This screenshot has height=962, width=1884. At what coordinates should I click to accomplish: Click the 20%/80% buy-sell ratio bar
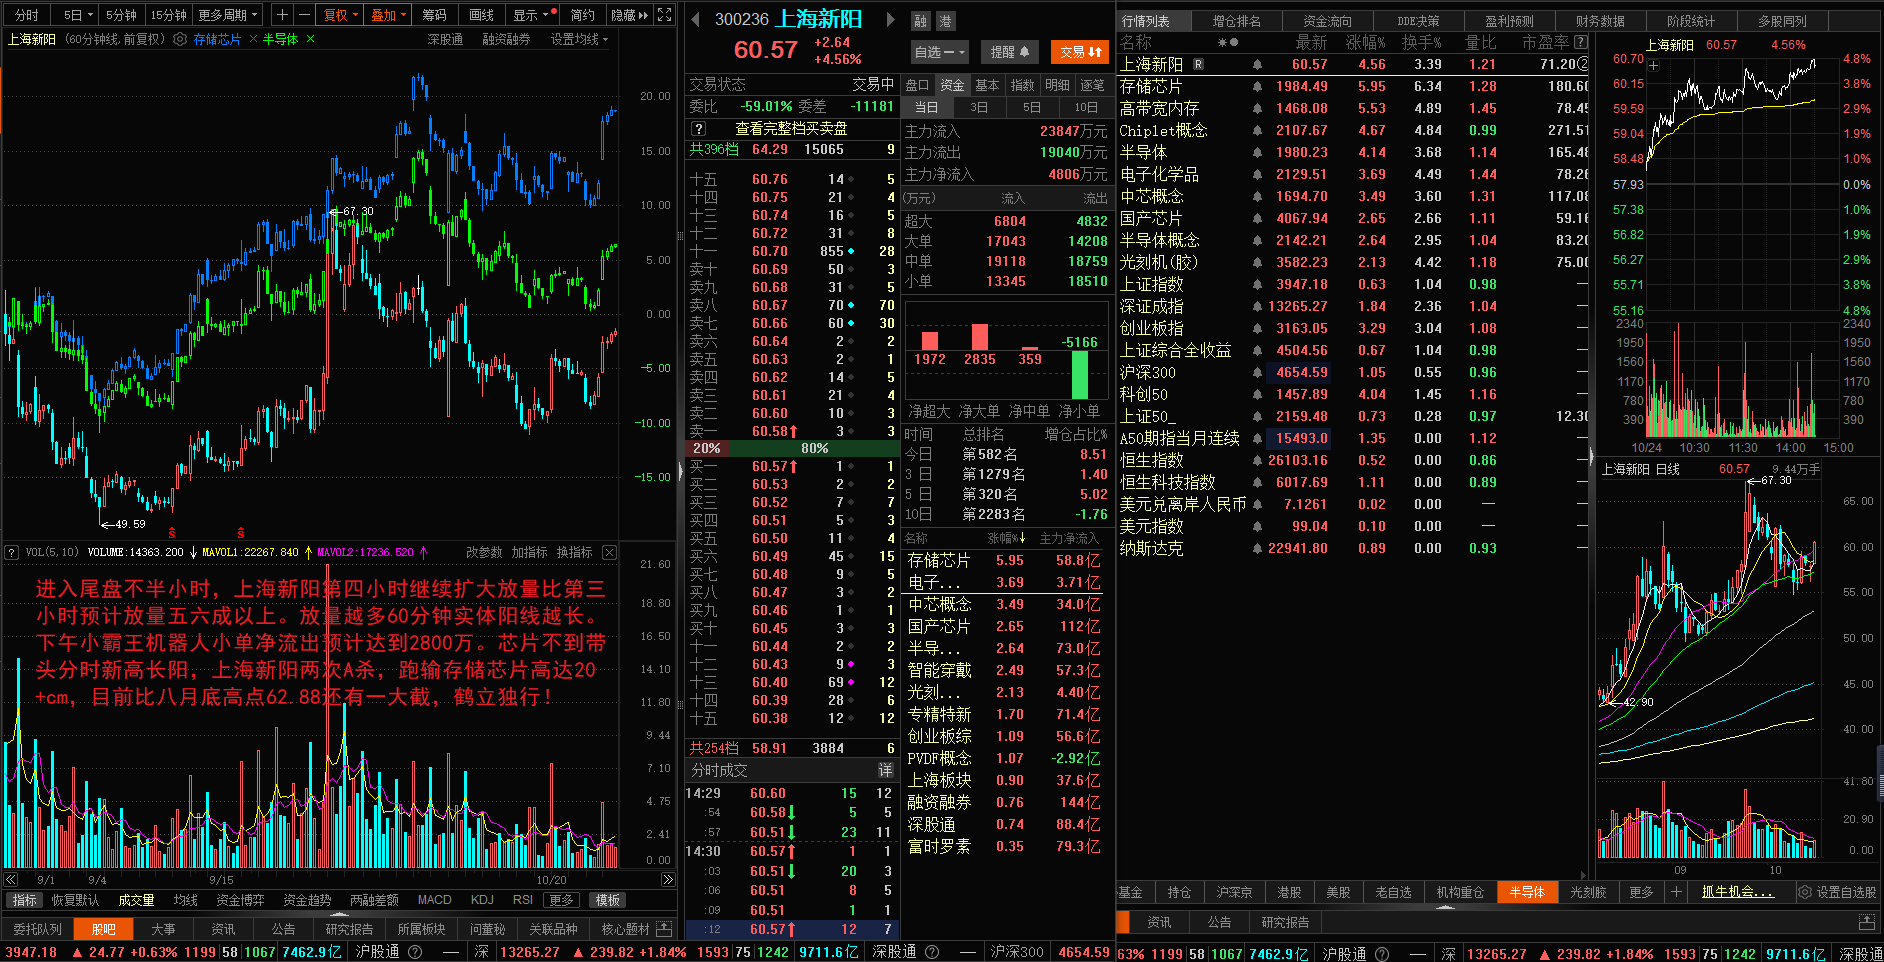792,448
